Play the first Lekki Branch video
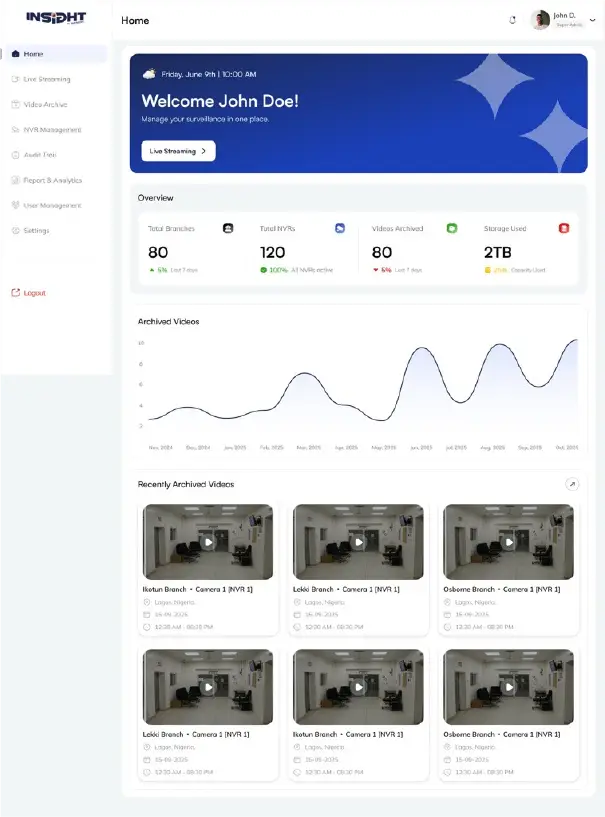The width and height of the screenshot is (605, 817). click(x=359, y=542)
